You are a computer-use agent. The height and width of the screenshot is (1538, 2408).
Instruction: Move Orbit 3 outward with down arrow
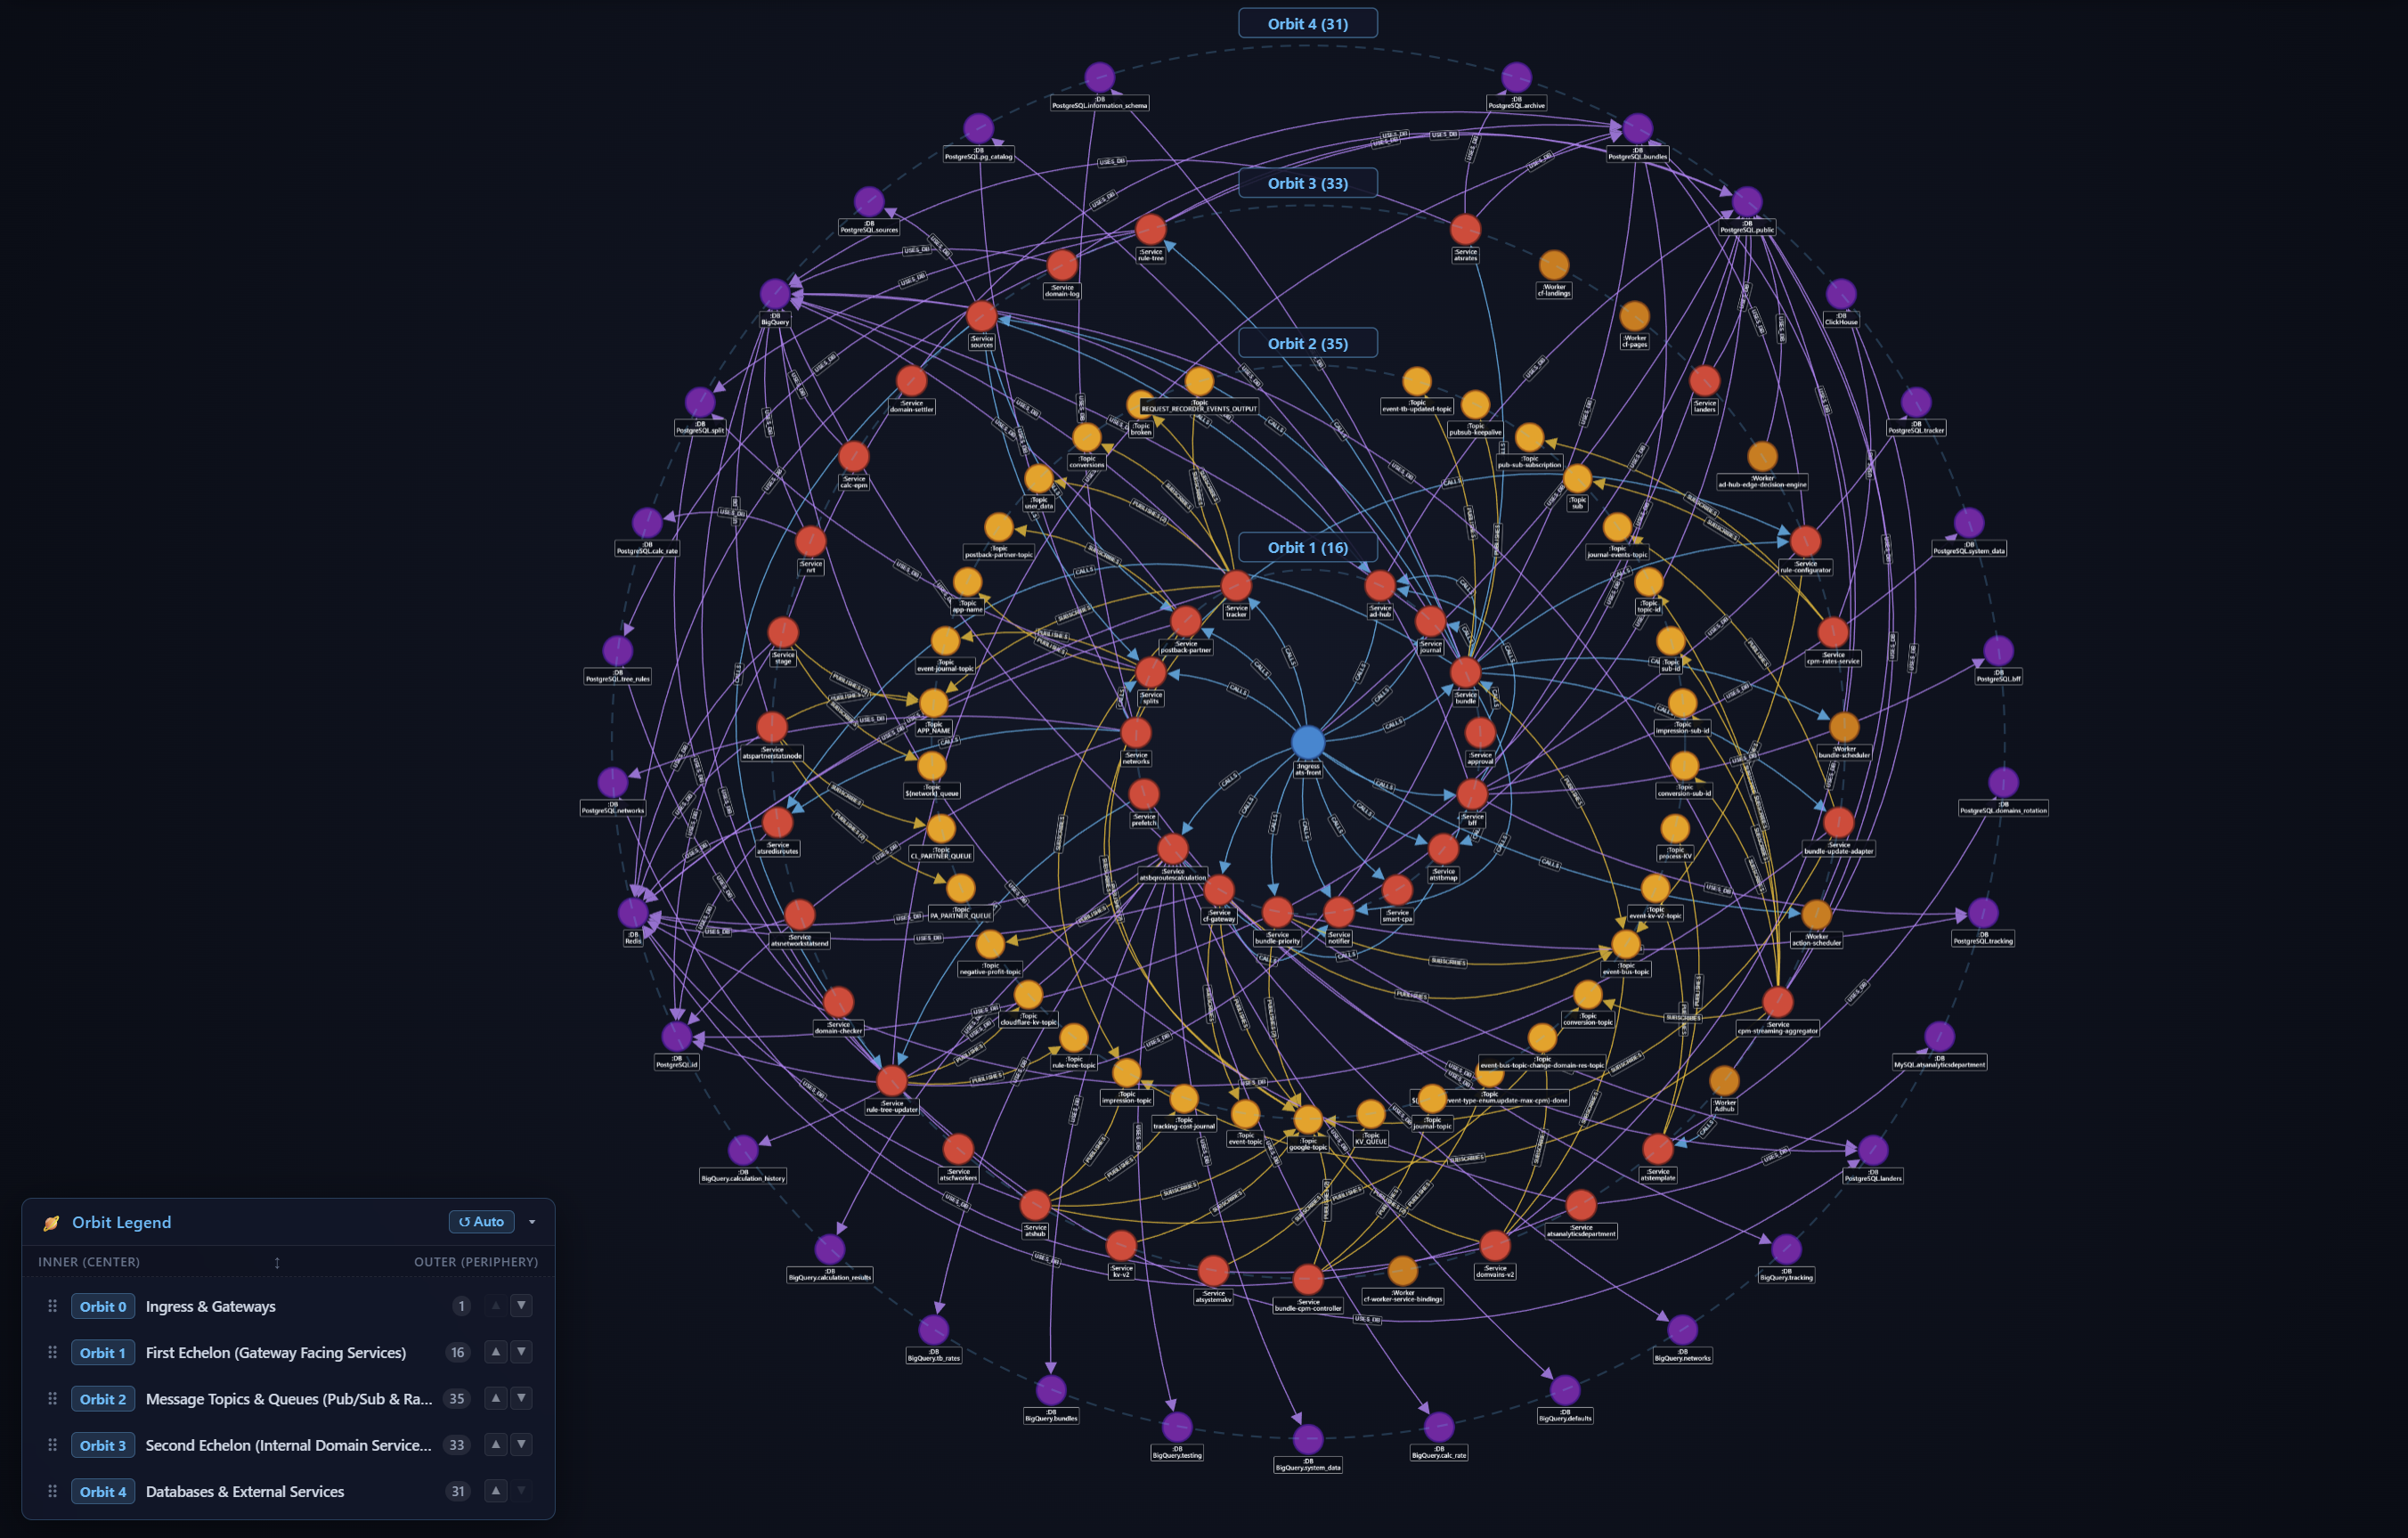tap(521, 1444)
